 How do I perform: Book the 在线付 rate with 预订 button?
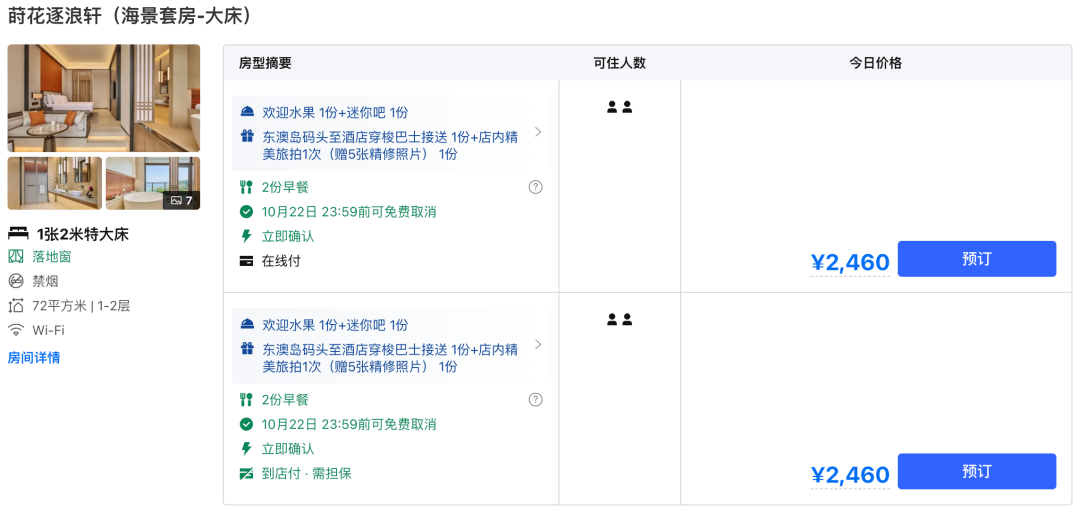coord(976,259)
